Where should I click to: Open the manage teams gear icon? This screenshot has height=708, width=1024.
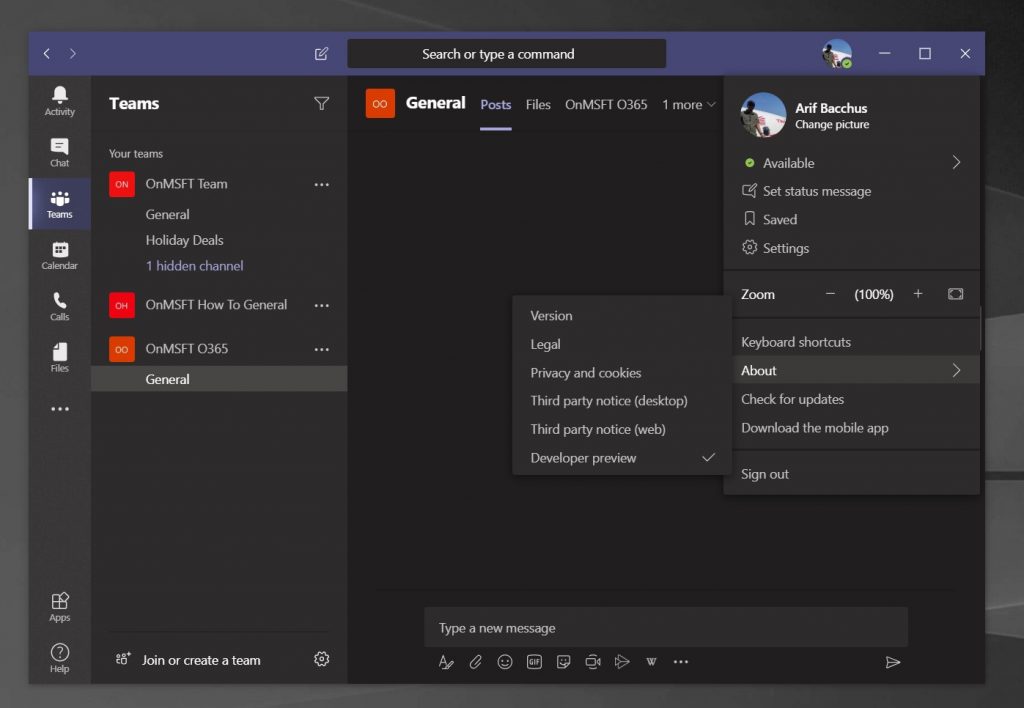tap(321, 659)
